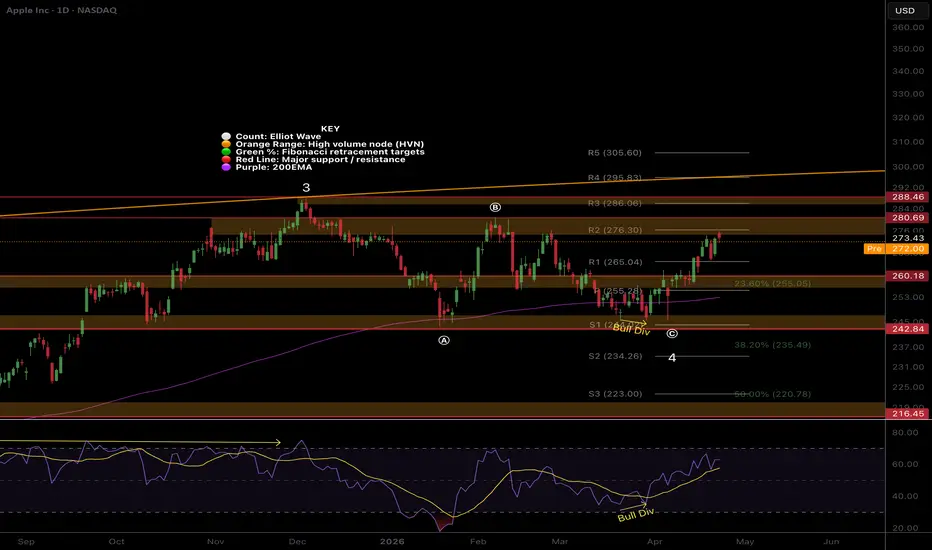Select the 273.43 last price label
The width and height of the screenshot is (932, 550).
(908, 238)
